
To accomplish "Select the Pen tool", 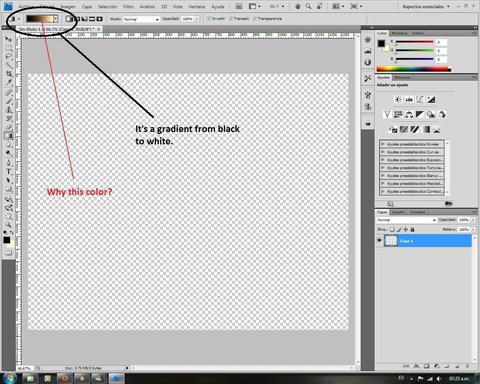I will click(8, 163).
